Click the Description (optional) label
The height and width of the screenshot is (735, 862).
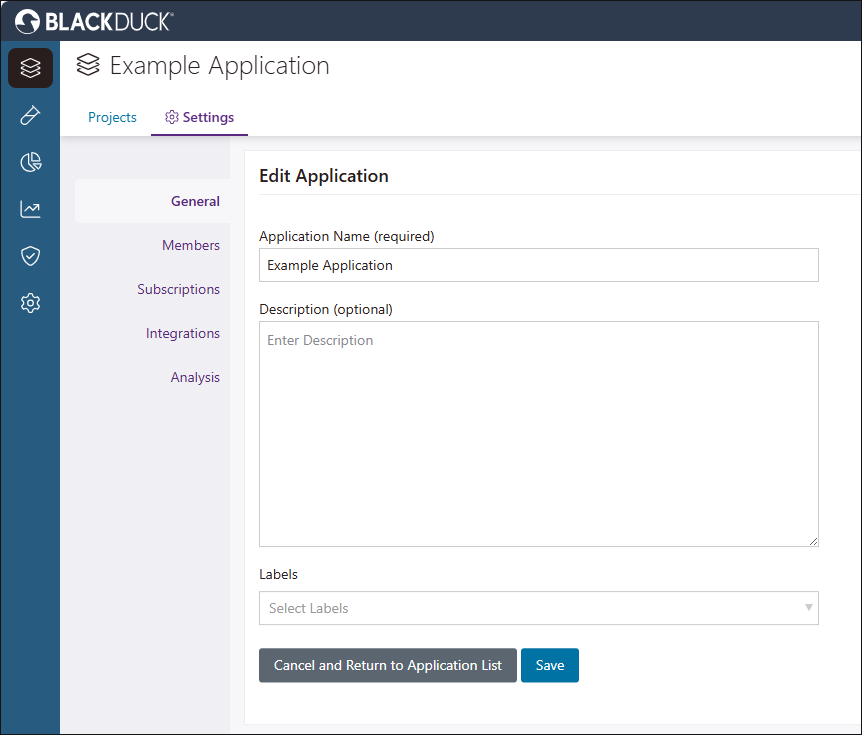326,309
